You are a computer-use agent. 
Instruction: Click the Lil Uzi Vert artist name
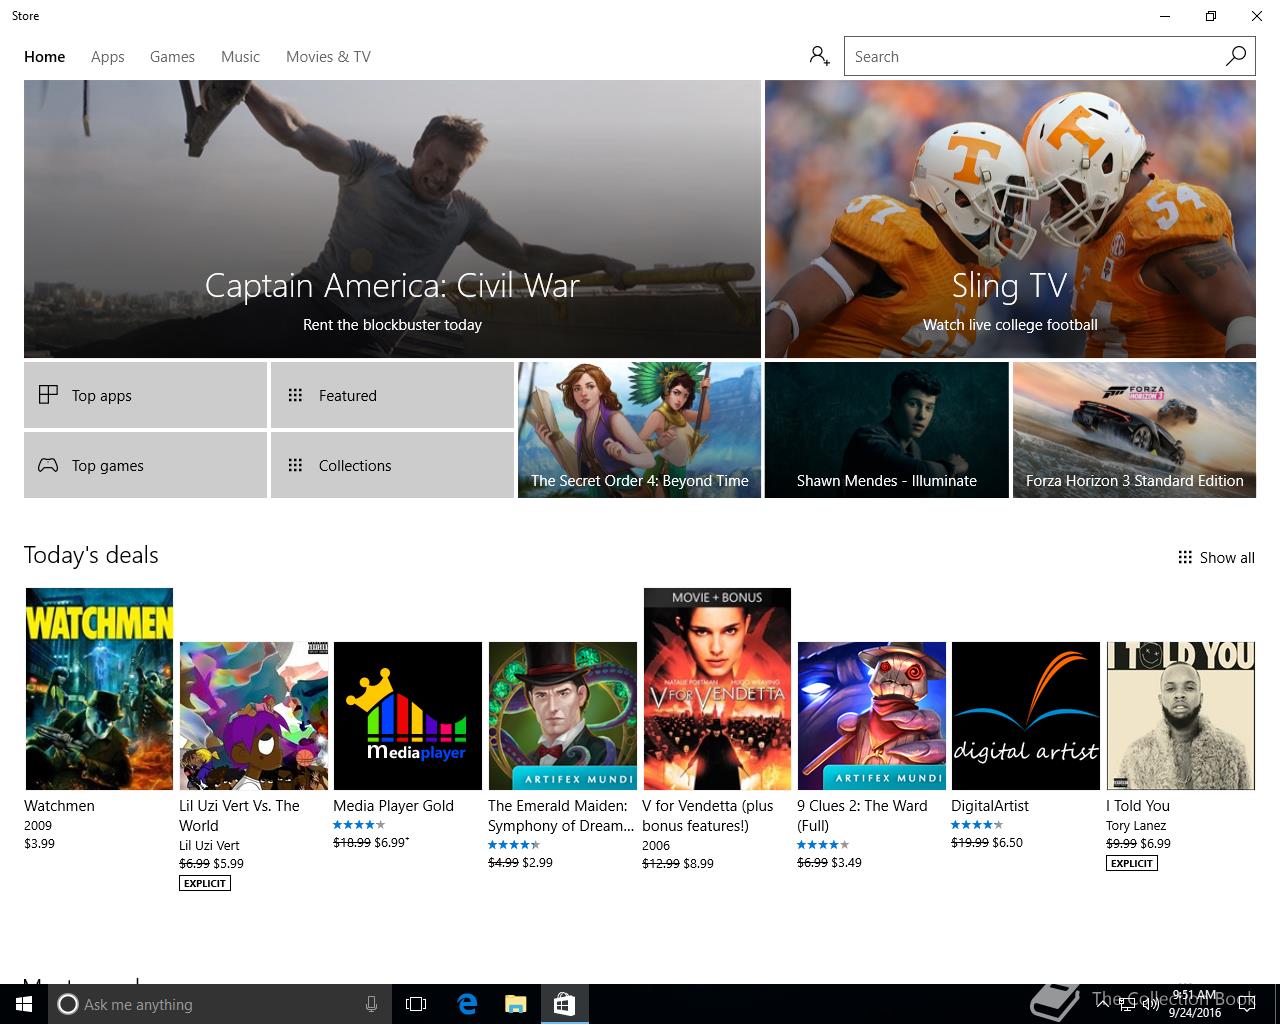209,845
